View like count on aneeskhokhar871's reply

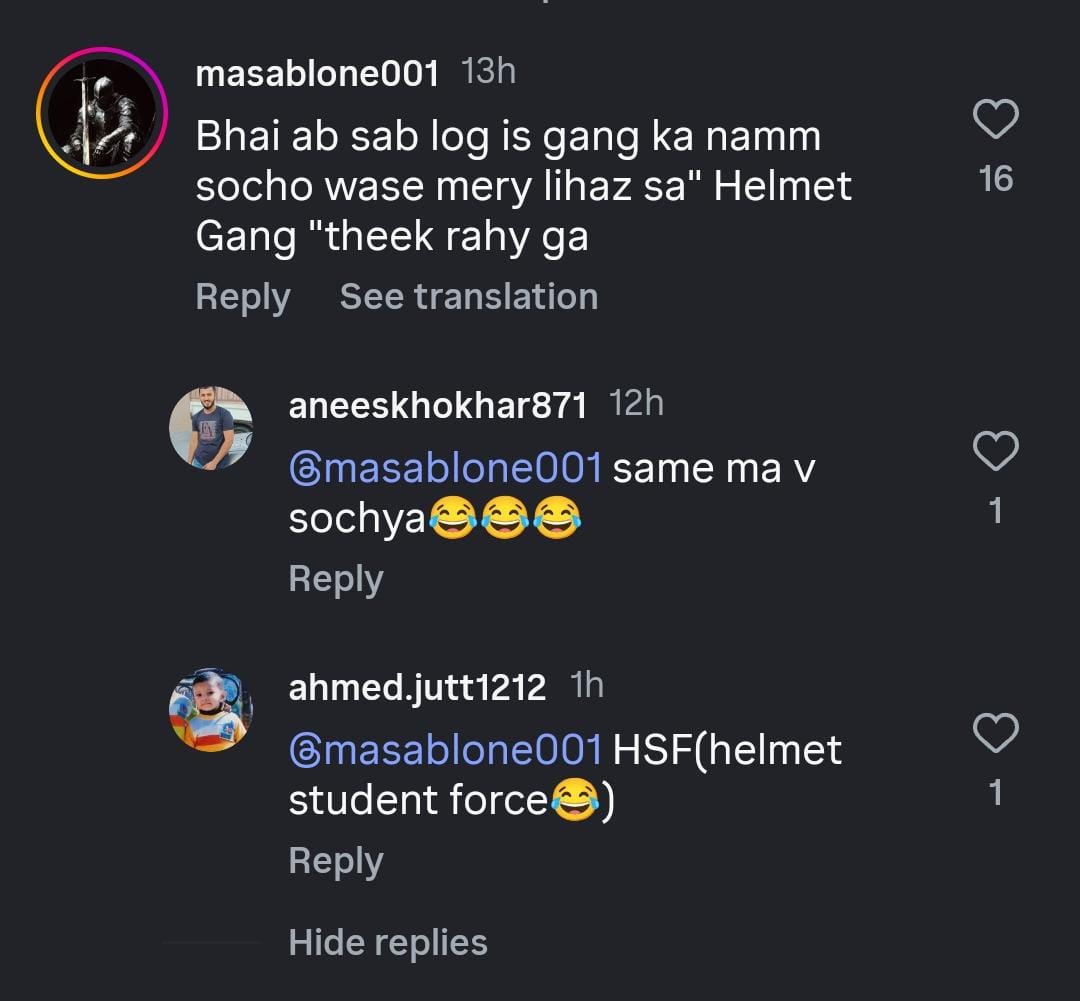tap(996, 511)
